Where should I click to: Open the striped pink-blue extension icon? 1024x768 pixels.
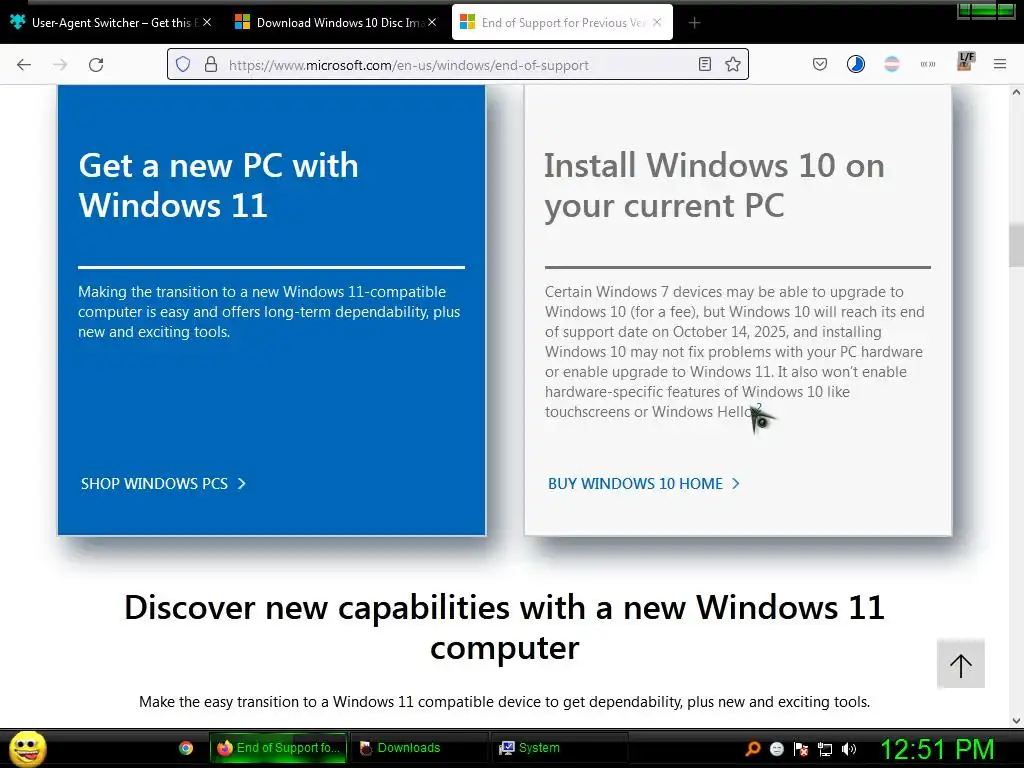coord(891,64)
